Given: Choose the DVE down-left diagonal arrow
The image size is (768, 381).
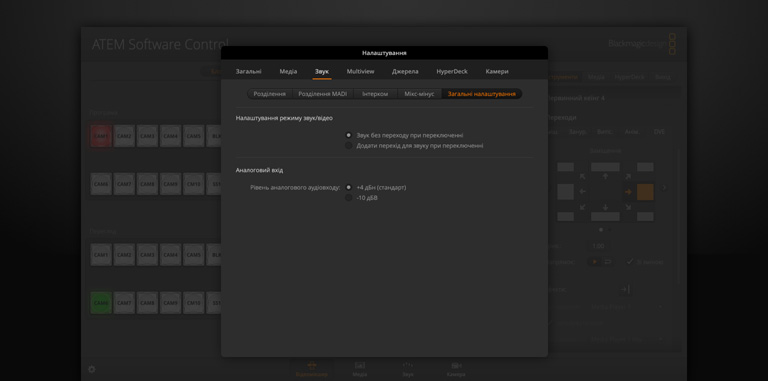Looking at the screenshot, I should (x=582, y=207).
